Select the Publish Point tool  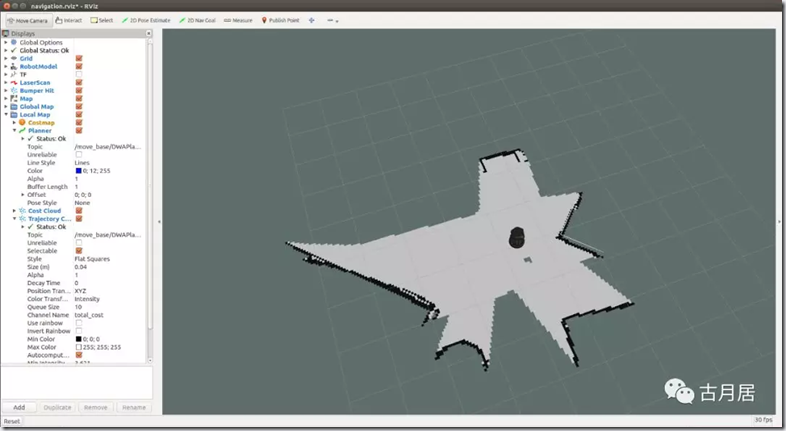pos(281,21)
